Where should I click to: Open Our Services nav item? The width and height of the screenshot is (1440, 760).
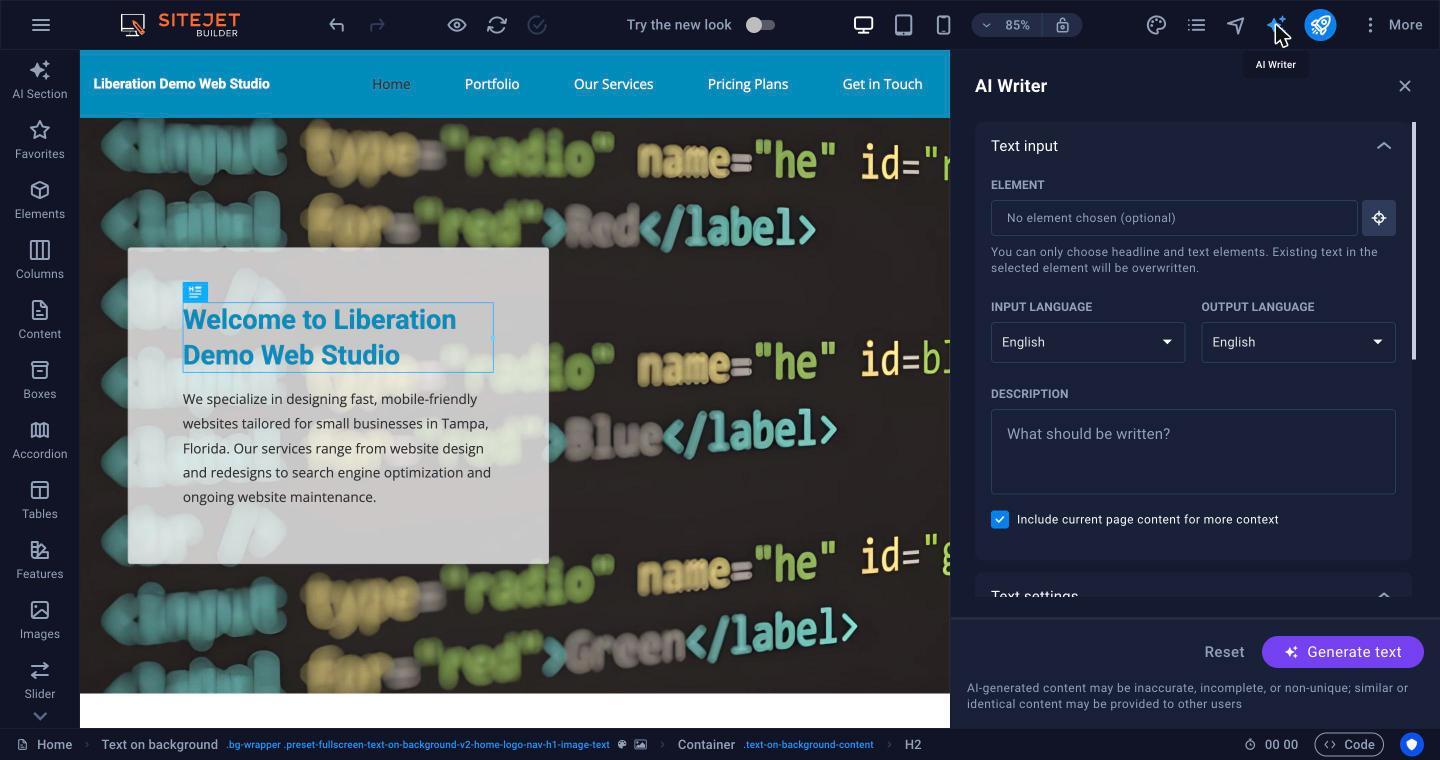[x=614, y=84]
